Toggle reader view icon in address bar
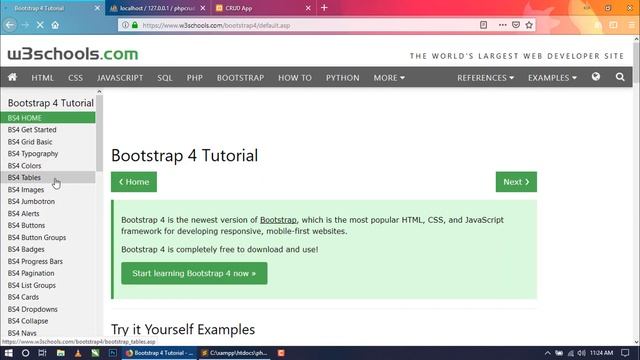The image size is (640, 360). tap(483, 25)
